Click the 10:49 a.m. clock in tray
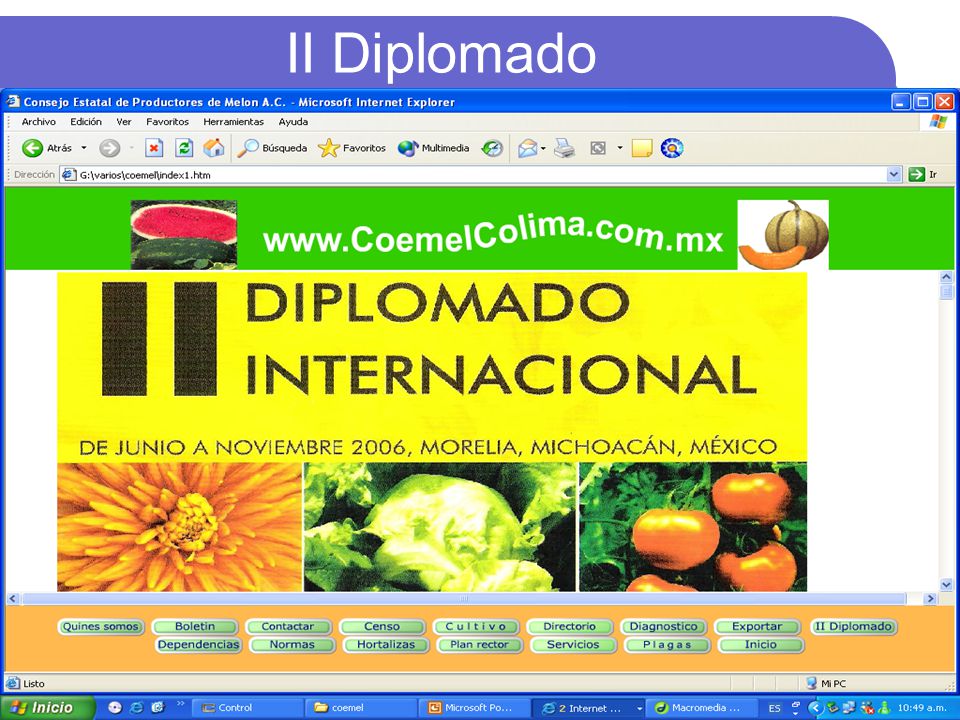The image size is (960, 720). pyautogui.click(x=921, y=708)
